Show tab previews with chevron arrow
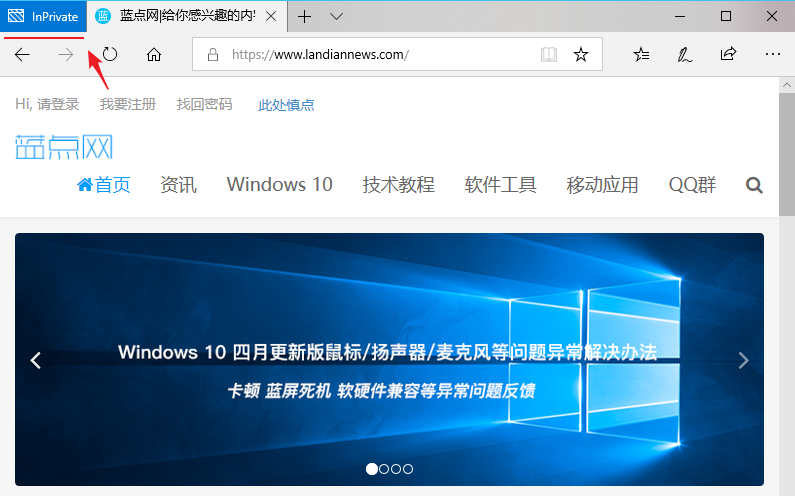Screen dimensions: 795x496 (x=336, y=17)
